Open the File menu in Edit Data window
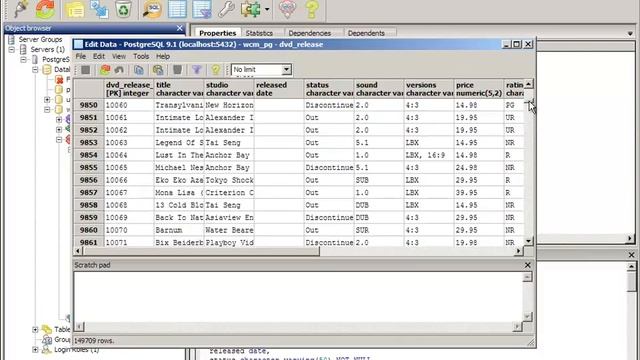Viewport: 640px width, 360px height. pos(81,56)
